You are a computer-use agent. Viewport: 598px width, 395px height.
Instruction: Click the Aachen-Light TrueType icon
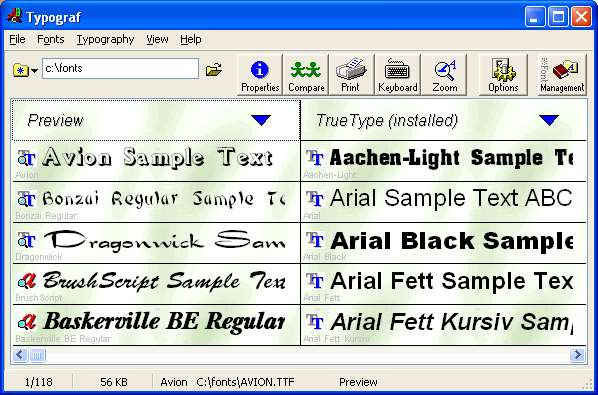coord(315,157)
